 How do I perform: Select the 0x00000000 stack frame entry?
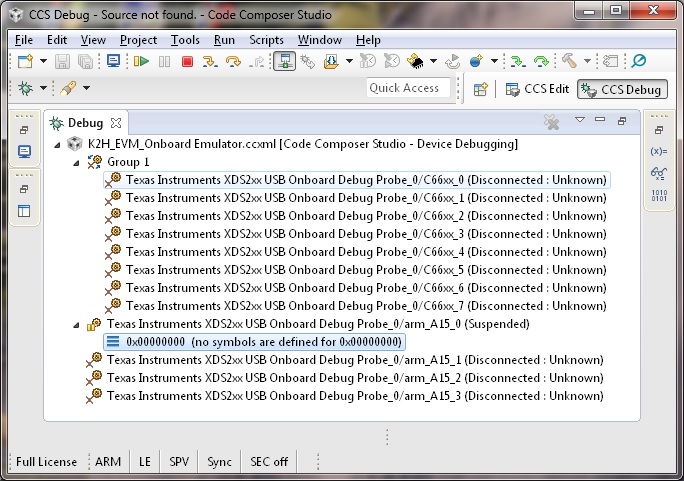coord(264,342)
